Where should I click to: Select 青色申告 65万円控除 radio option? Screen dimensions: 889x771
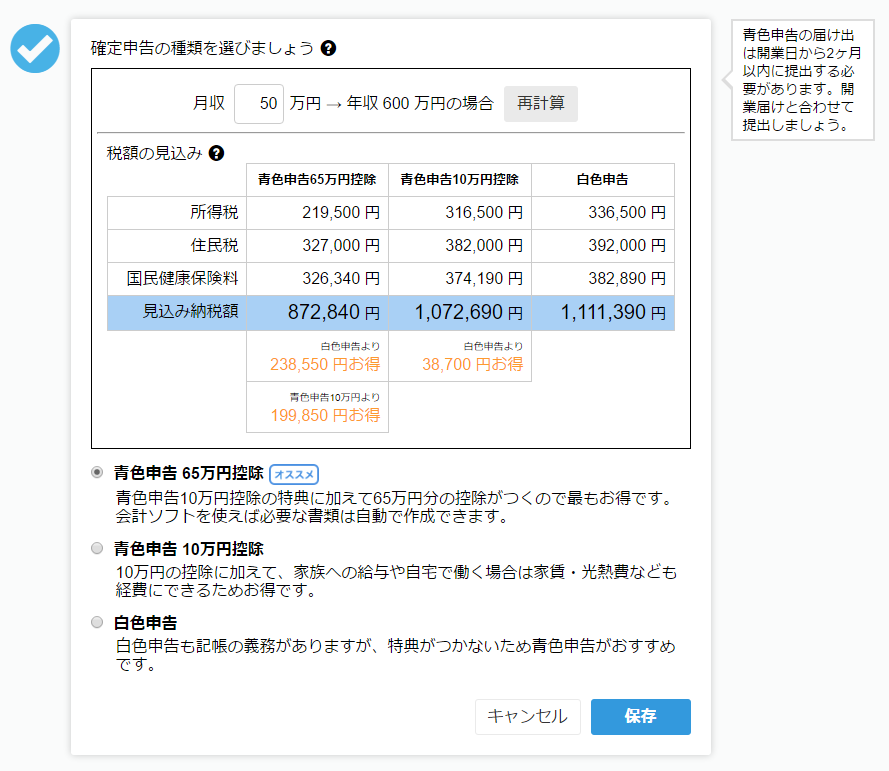click(97, 472)
